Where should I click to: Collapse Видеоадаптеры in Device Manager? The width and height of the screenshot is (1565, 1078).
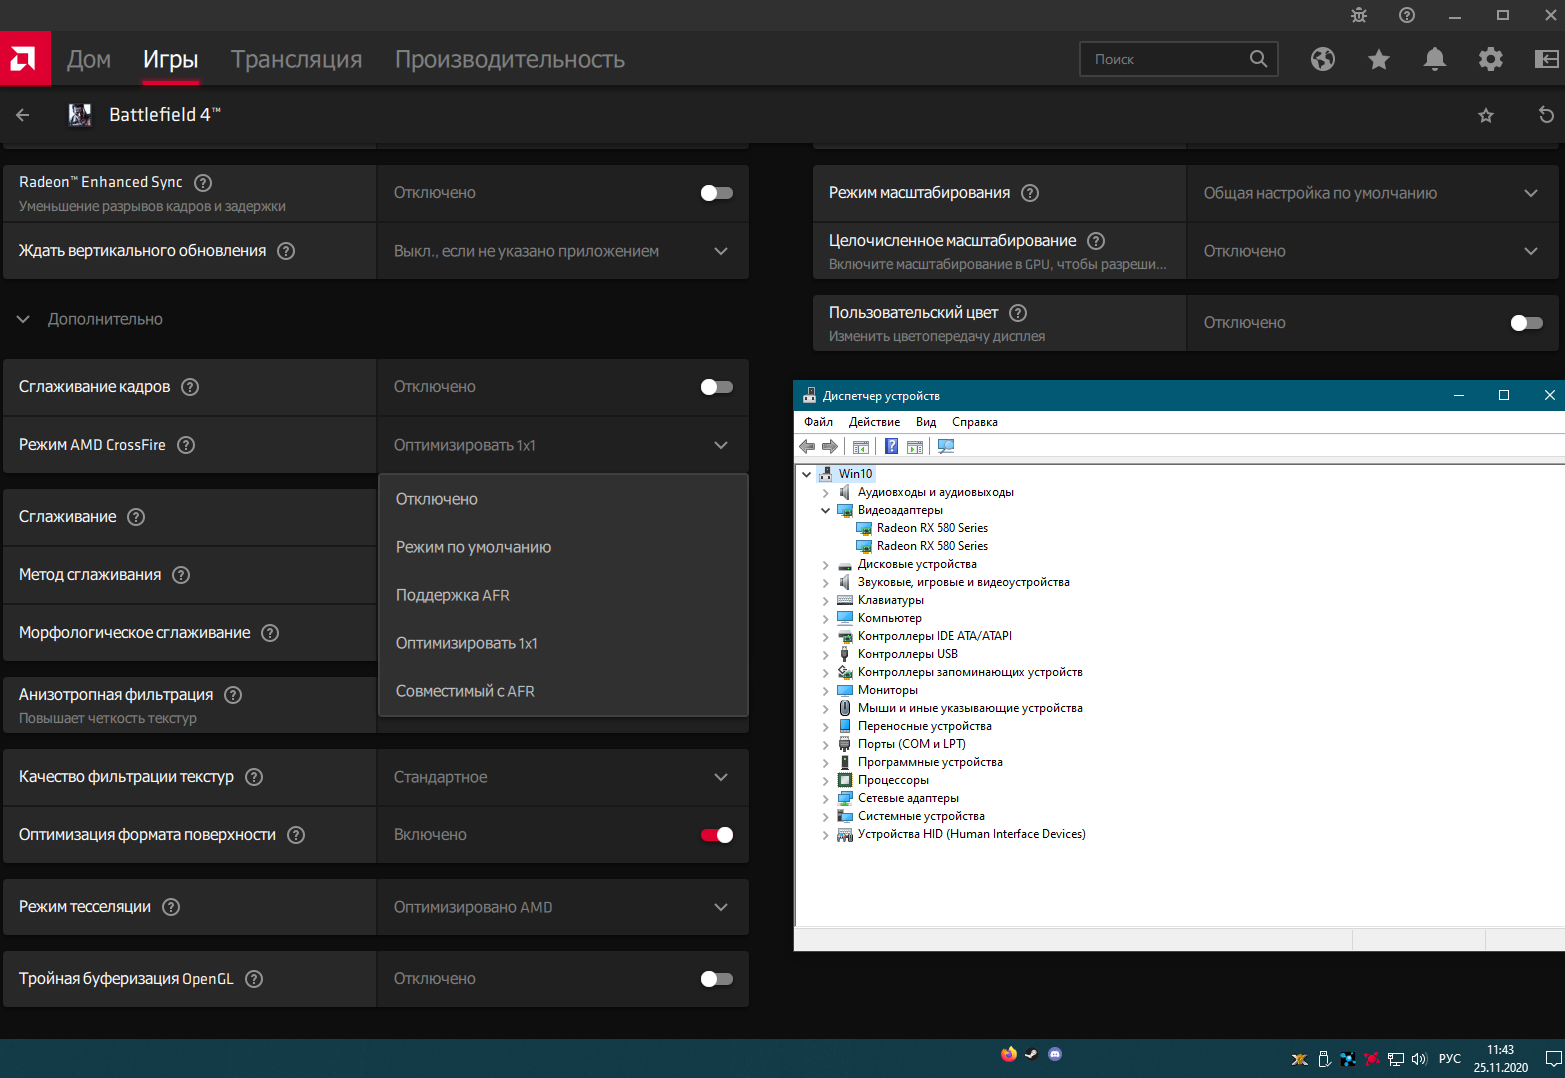tap(826, 510)
